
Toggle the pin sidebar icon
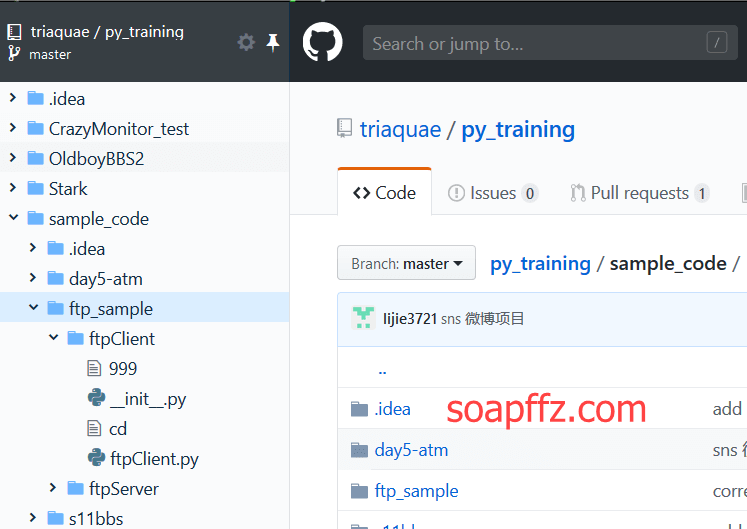273,43
